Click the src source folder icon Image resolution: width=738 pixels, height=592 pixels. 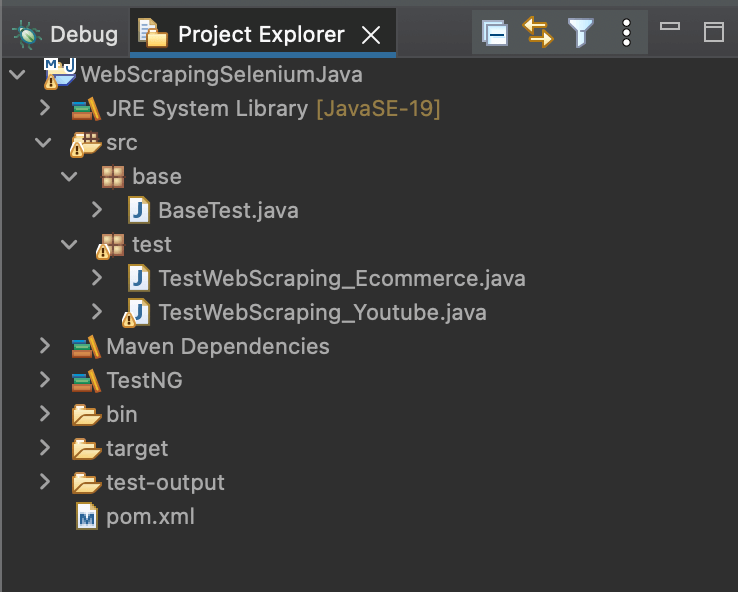[86, 144]
